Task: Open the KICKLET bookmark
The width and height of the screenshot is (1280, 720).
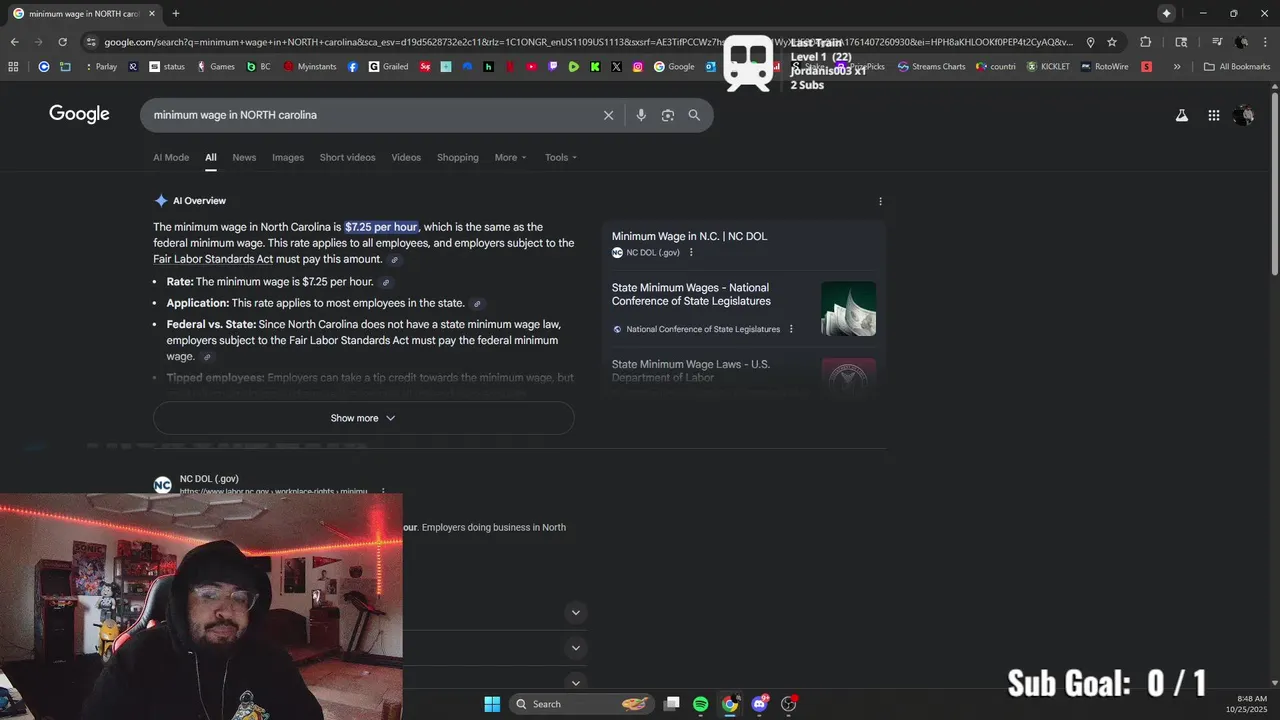Action: [x=1047, y=67]
